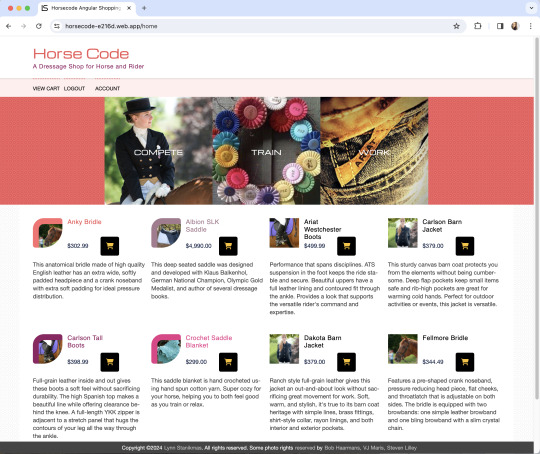
Task: Toggle the browser side panel icon
Action: pos(500,26)
